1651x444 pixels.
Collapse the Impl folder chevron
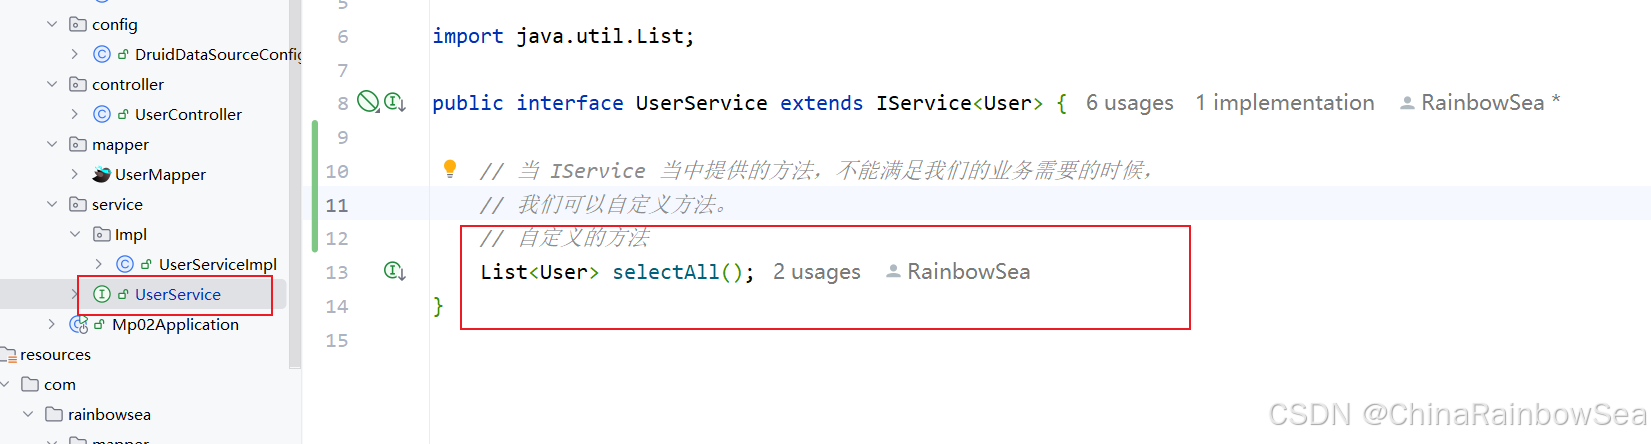click(75, 234)
